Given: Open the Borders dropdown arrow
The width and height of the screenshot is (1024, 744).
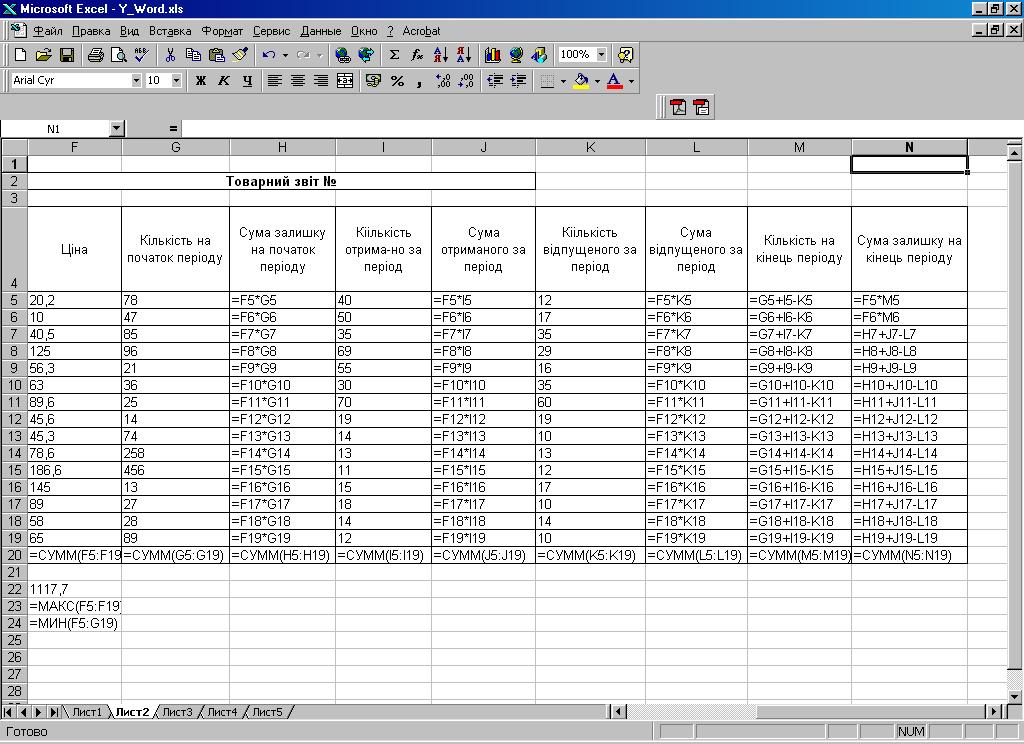Looking at the screenshot, I should (563, 81).
